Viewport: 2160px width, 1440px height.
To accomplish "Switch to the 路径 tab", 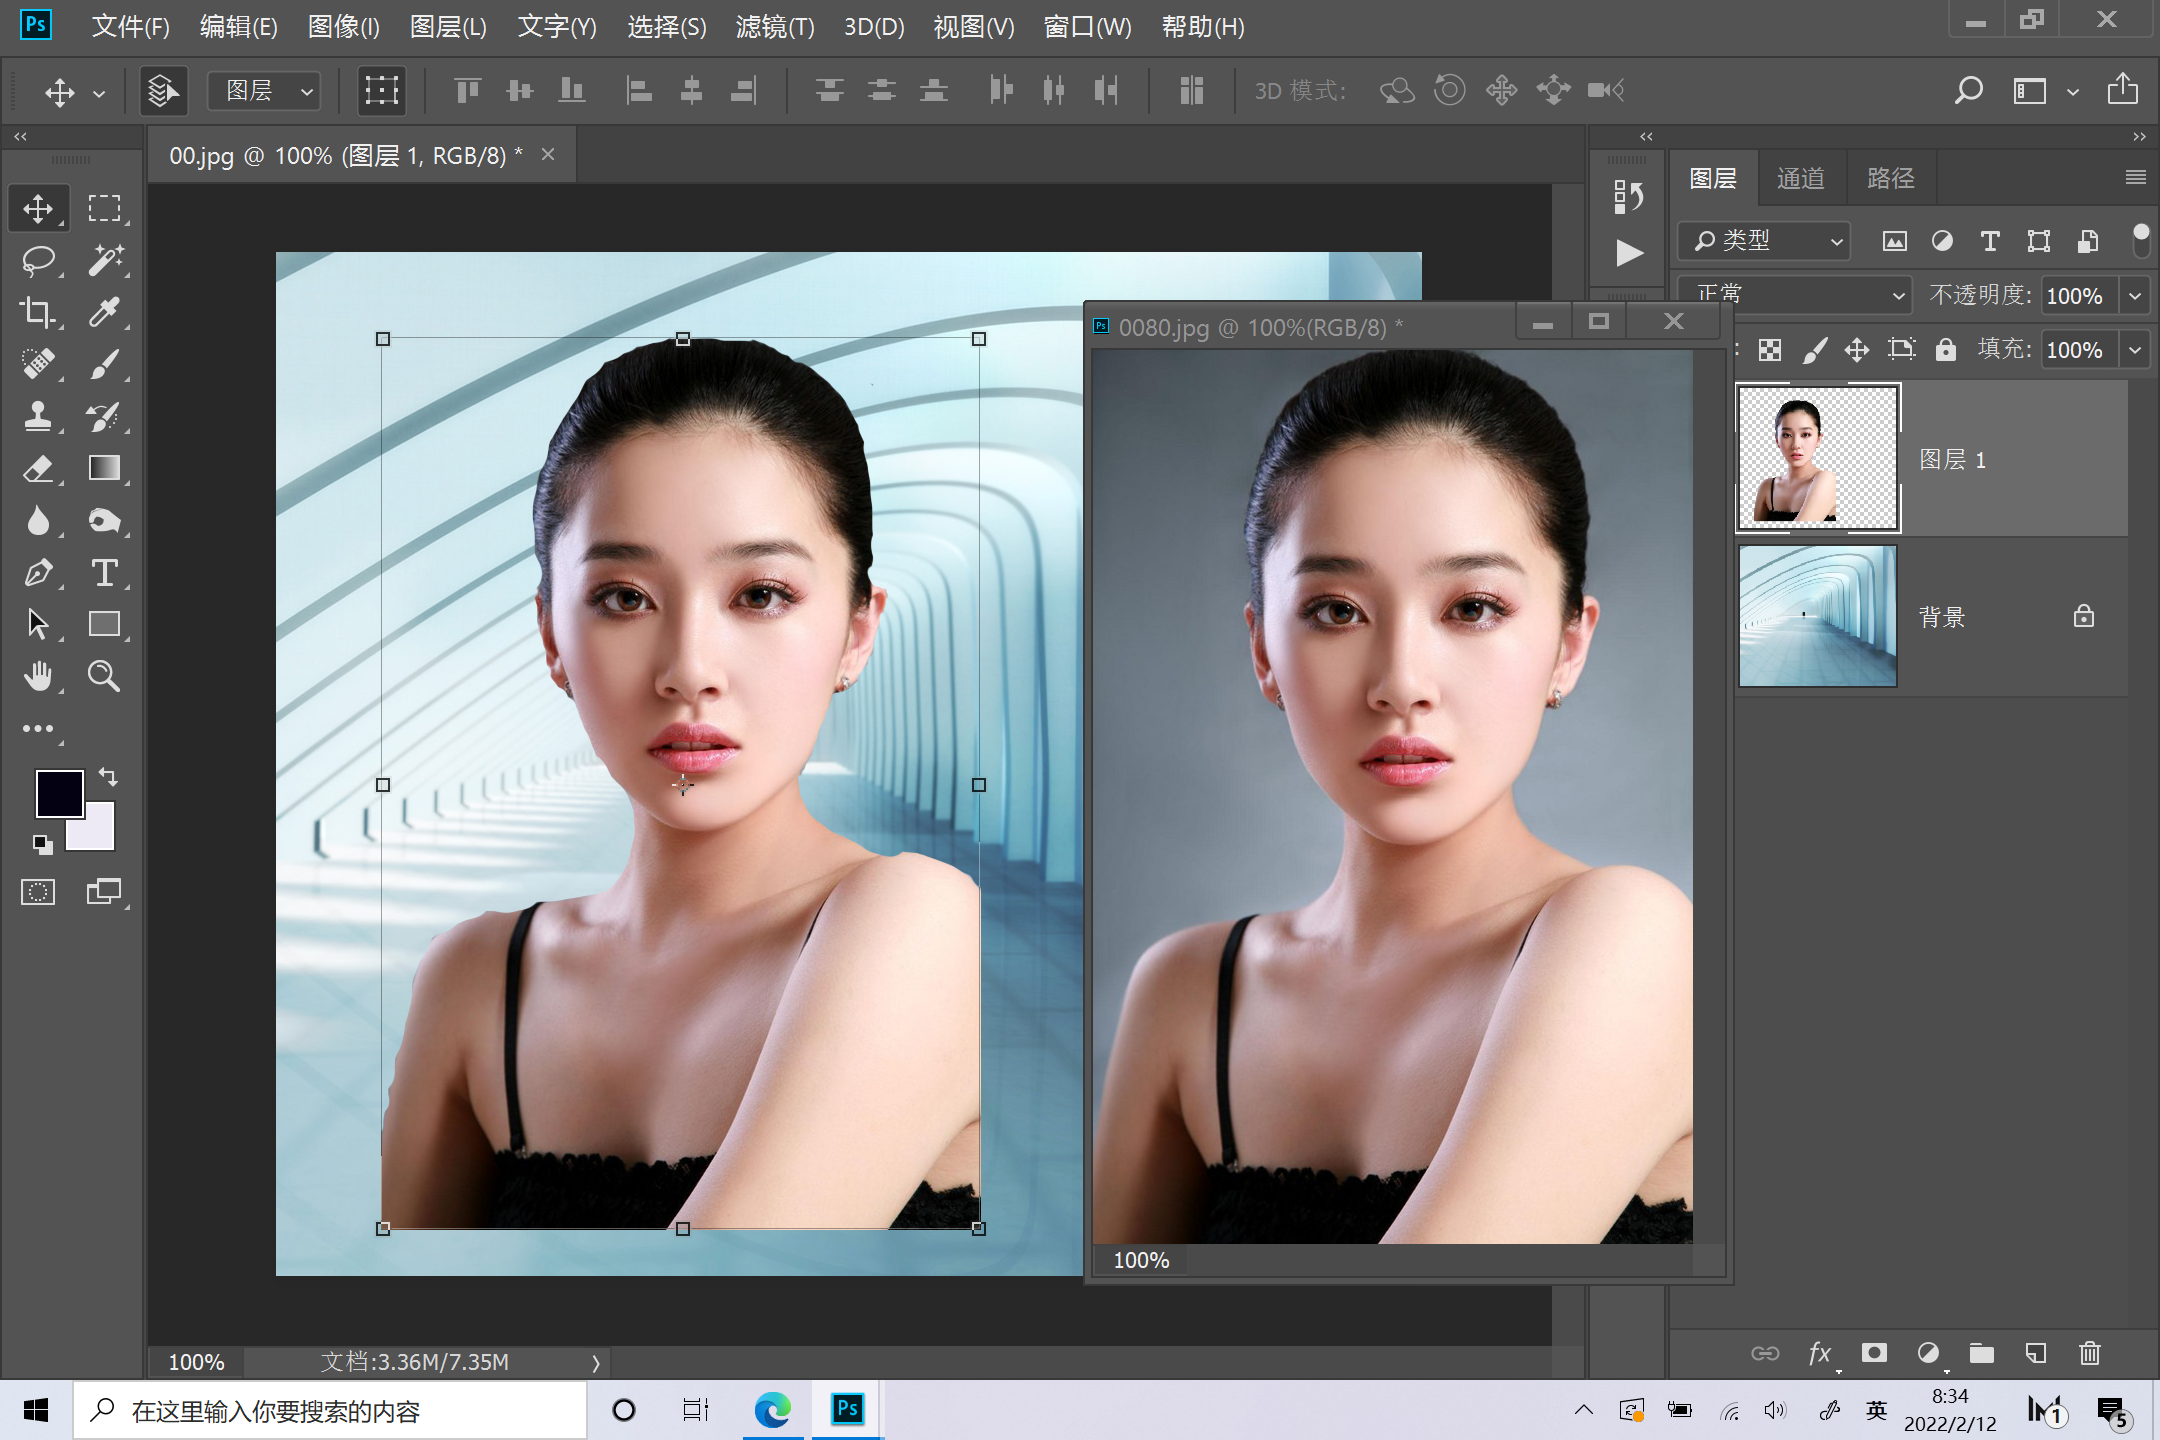I will coord(1890,178).
